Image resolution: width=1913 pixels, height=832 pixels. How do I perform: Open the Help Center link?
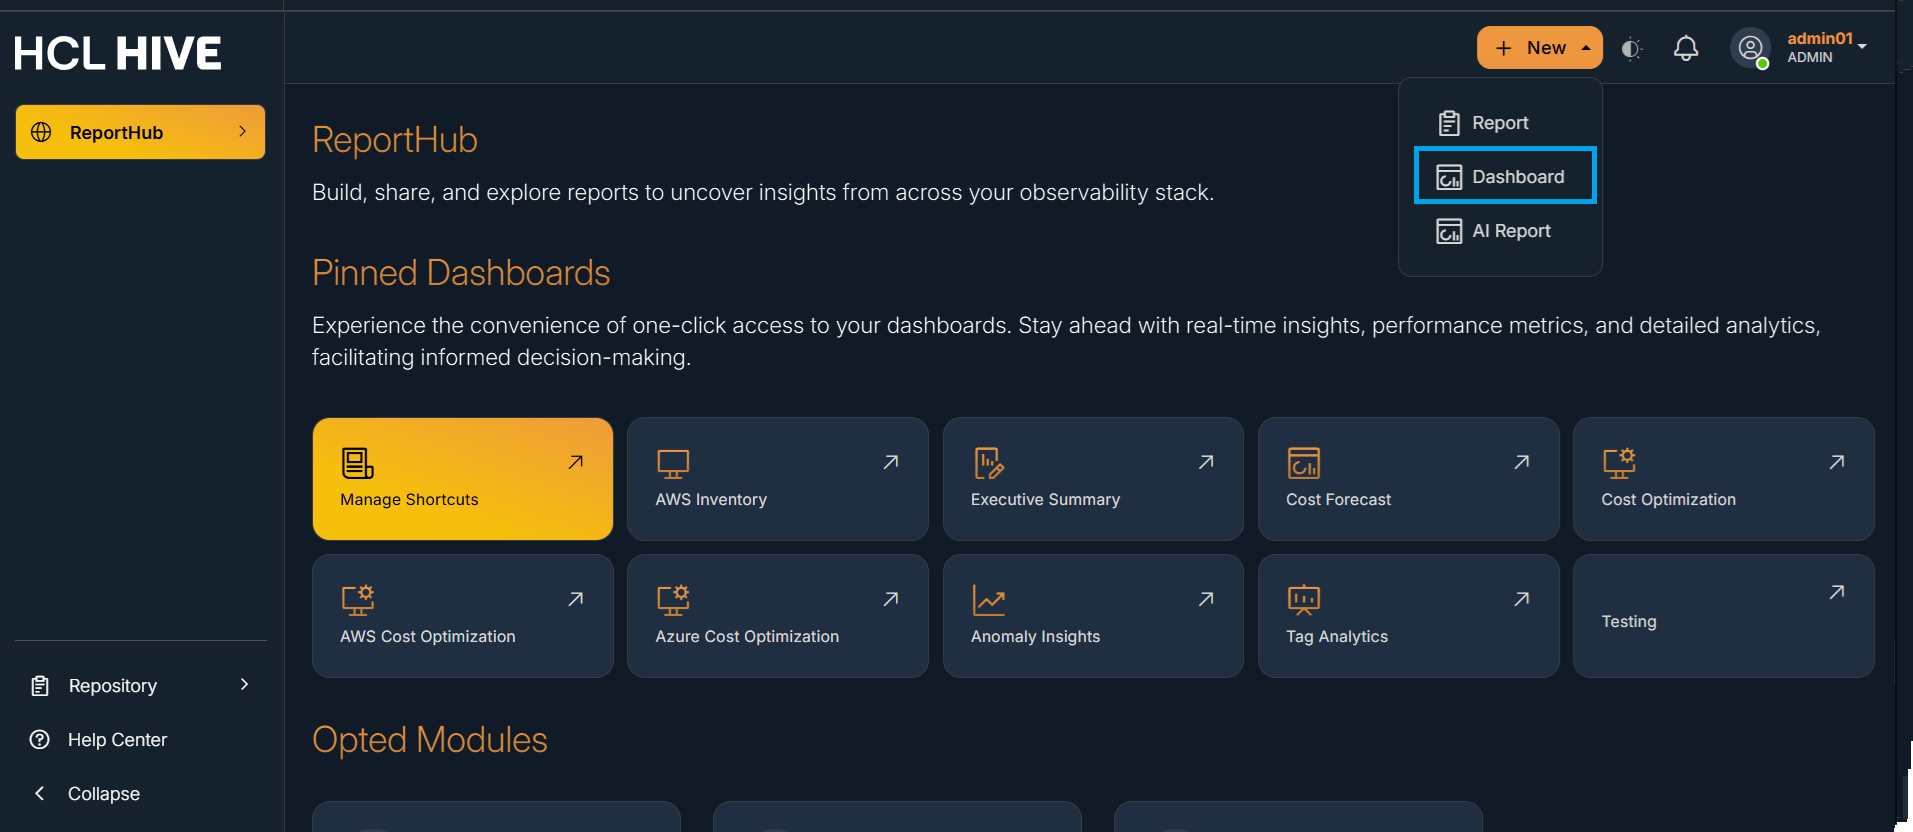click(x=117, y=740)
